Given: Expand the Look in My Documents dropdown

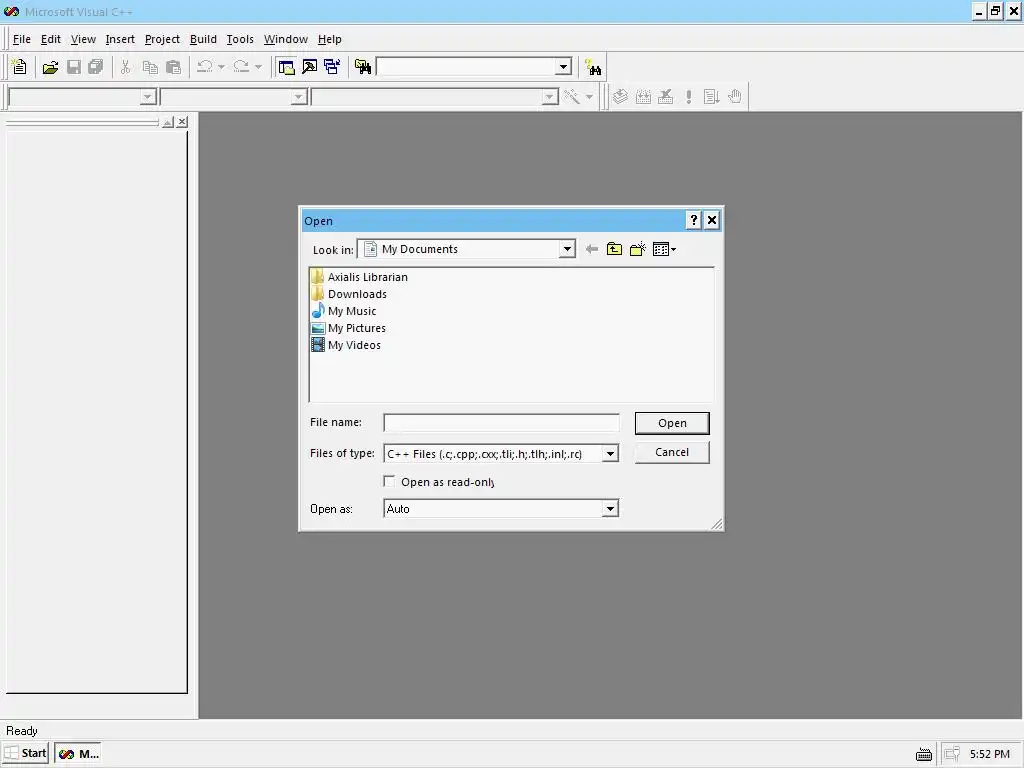Looking at the screenshot, I should click(x=567, y=249).
